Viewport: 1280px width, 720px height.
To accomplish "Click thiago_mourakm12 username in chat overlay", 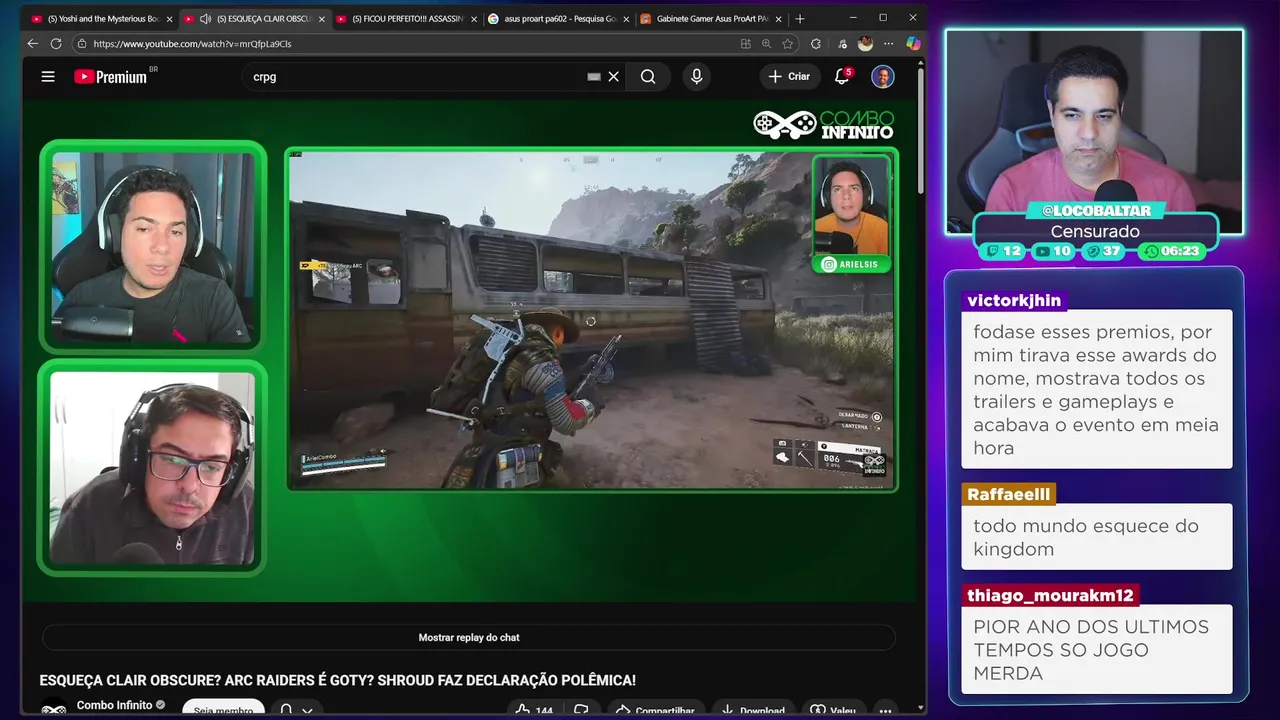I will [1050, 595].
